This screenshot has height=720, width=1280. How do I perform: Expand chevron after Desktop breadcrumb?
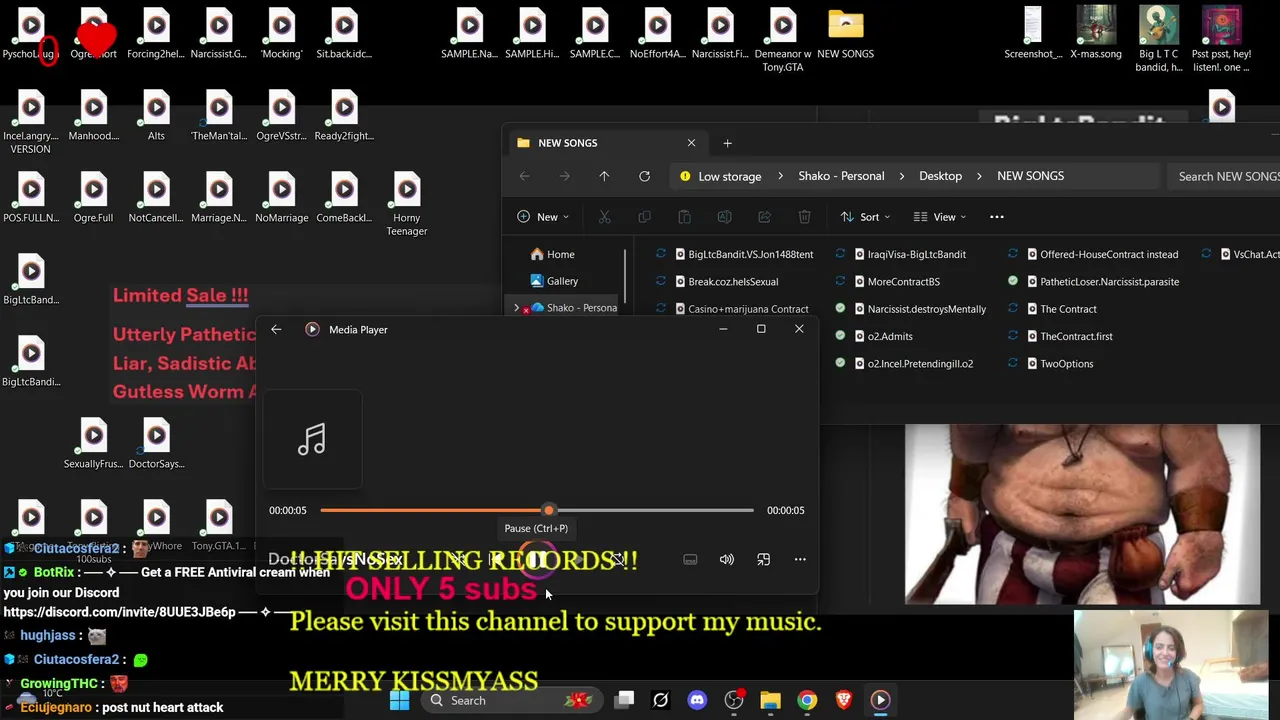click(980, 176)
